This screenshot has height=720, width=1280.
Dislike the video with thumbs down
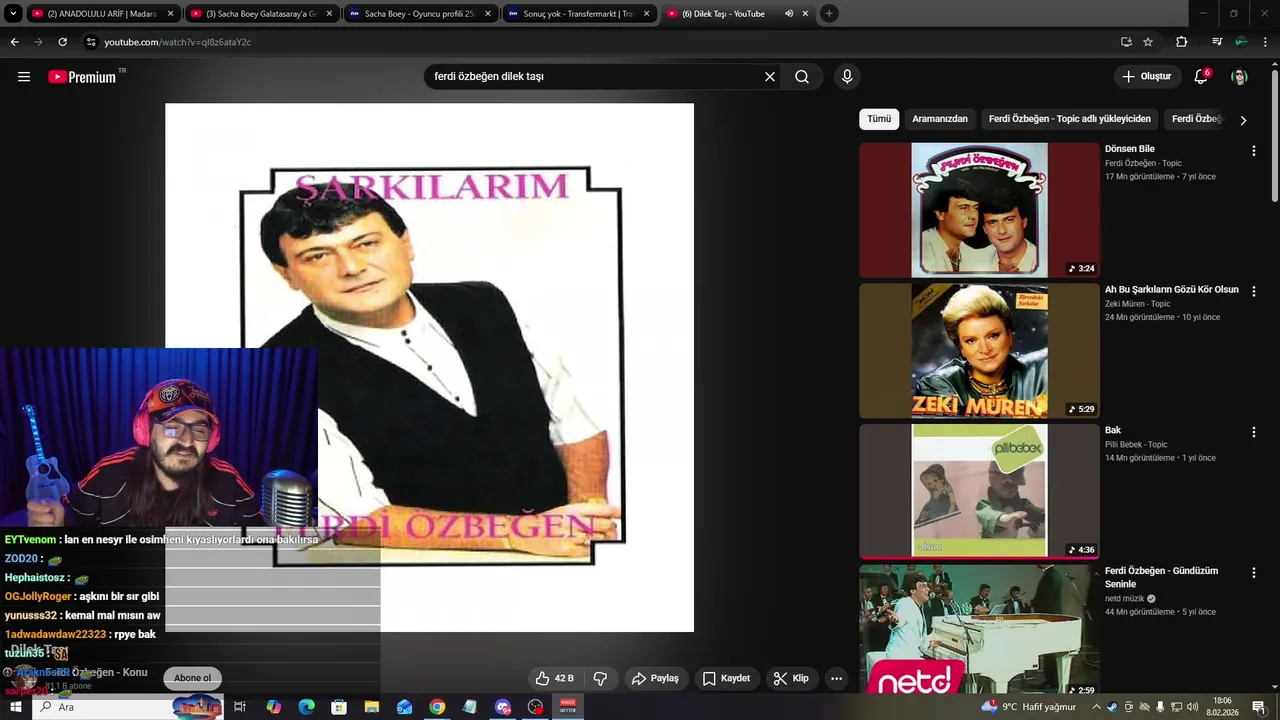click(x=600, y=678)
